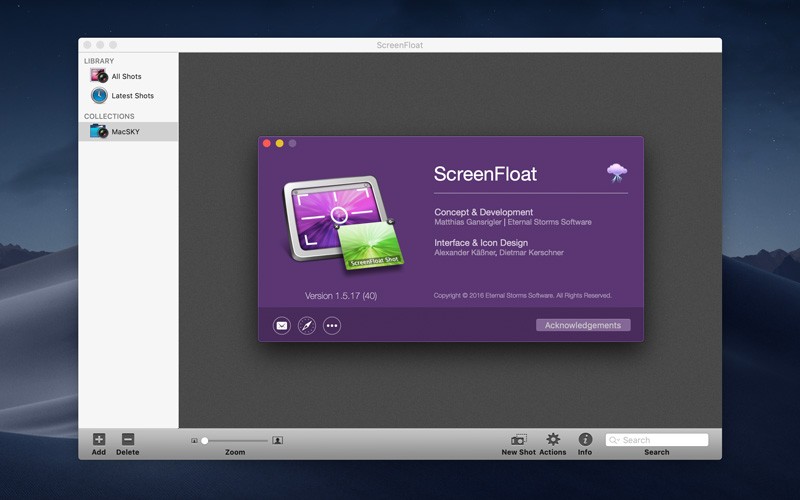Click Alexander Käßner, Dietmar Kerschner credit text
Viewport: 800px width, 500px height.
[x=499, y=253]
